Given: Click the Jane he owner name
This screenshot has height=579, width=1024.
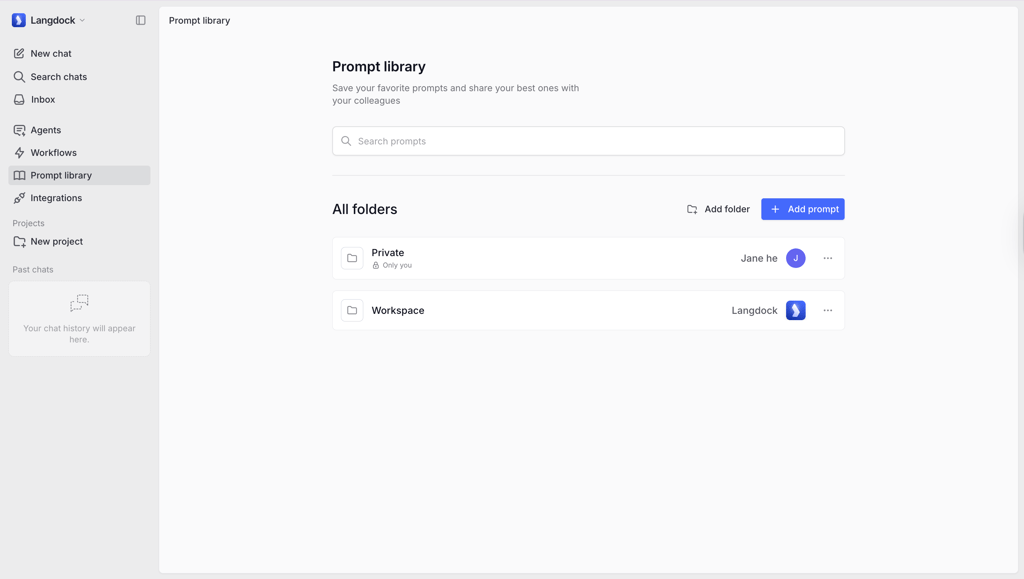Looking at the screenshot, I should (x=759, y=258).
